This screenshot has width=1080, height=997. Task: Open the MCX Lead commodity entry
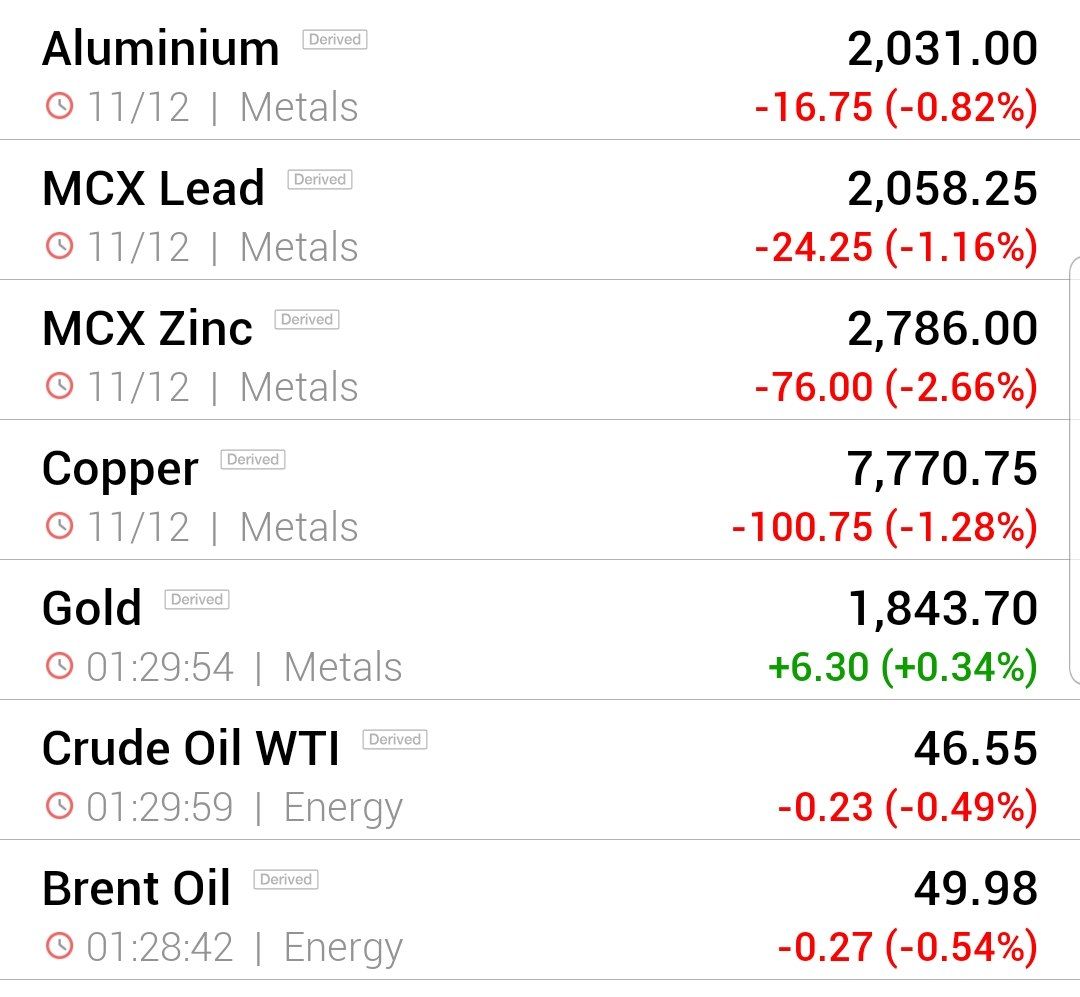pos(540,209)
